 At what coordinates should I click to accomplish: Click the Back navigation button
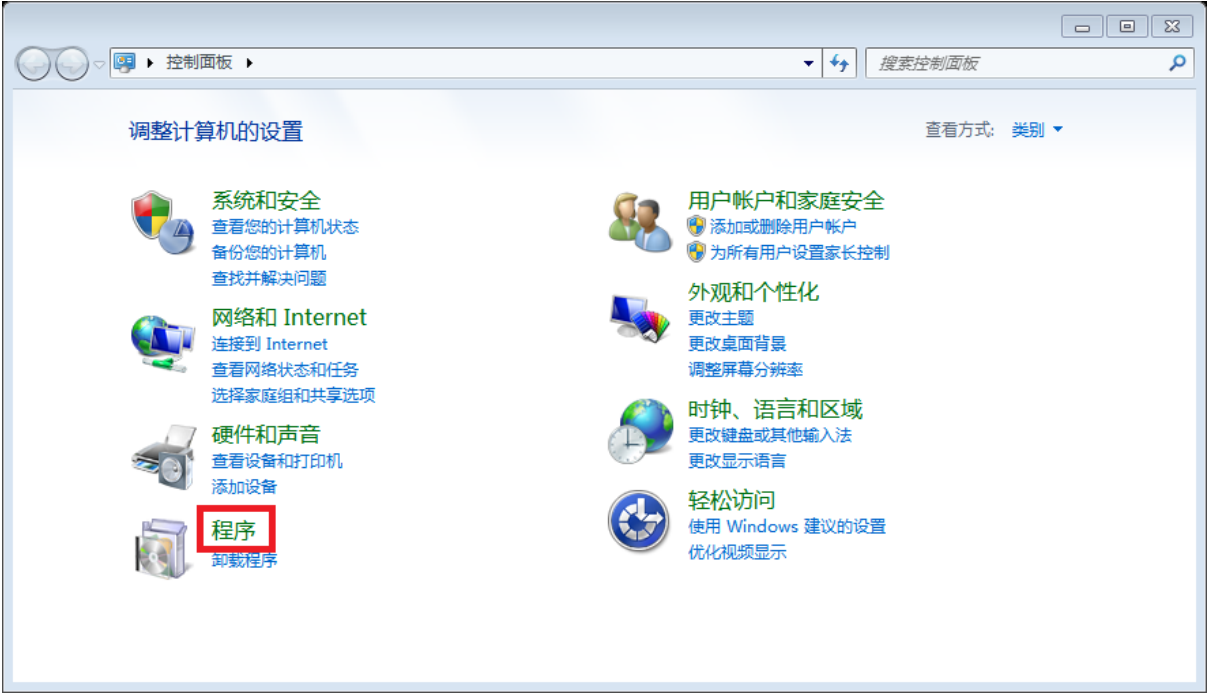click(35, 65)
